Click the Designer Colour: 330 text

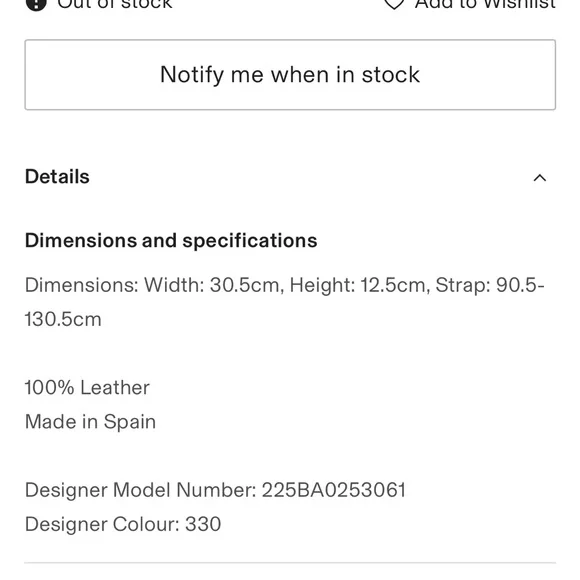[x=123, y=524]
